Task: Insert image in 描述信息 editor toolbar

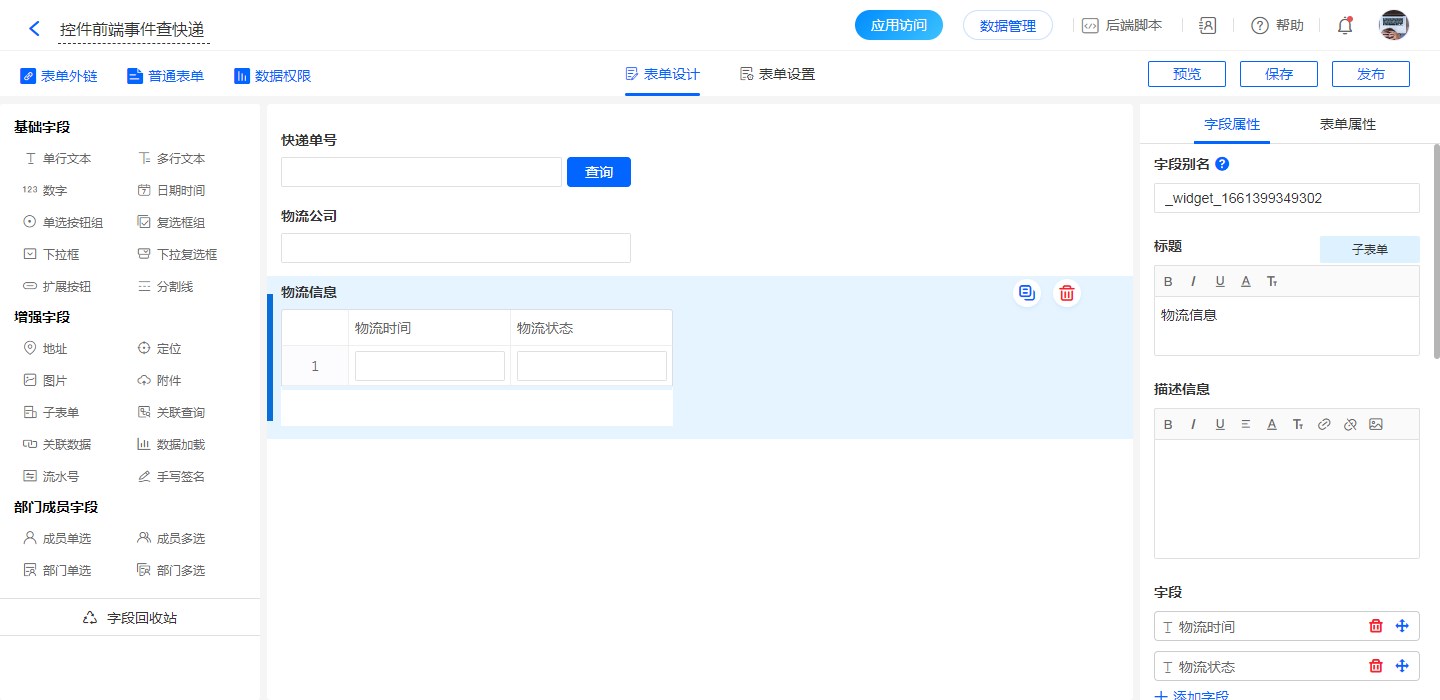Action: click(x=1376, y=424)
